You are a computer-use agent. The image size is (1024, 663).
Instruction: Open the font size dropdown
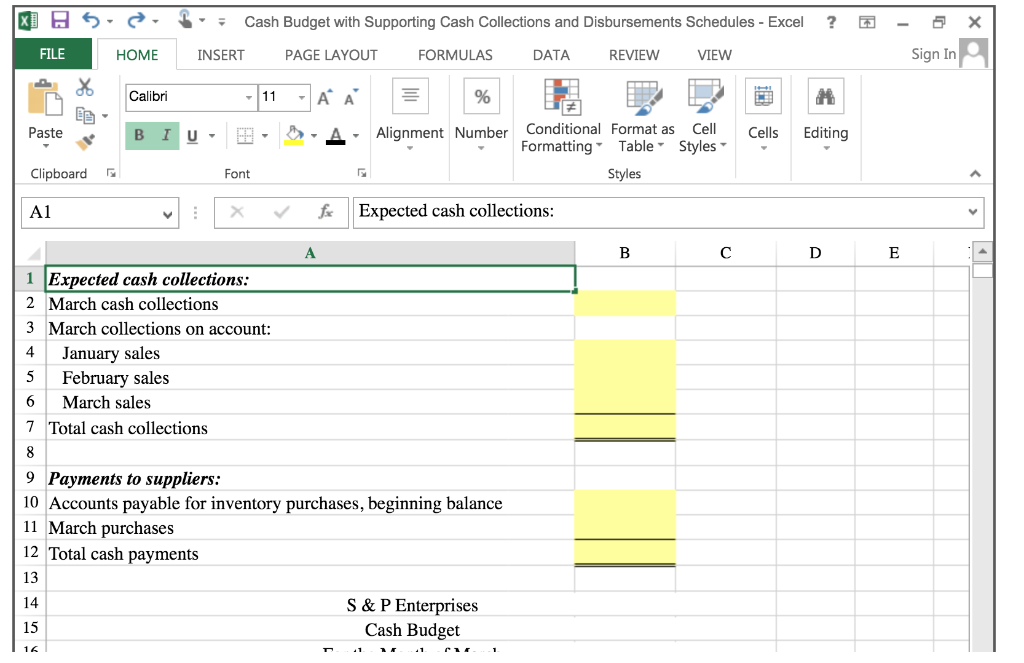[x=301, y=97]
